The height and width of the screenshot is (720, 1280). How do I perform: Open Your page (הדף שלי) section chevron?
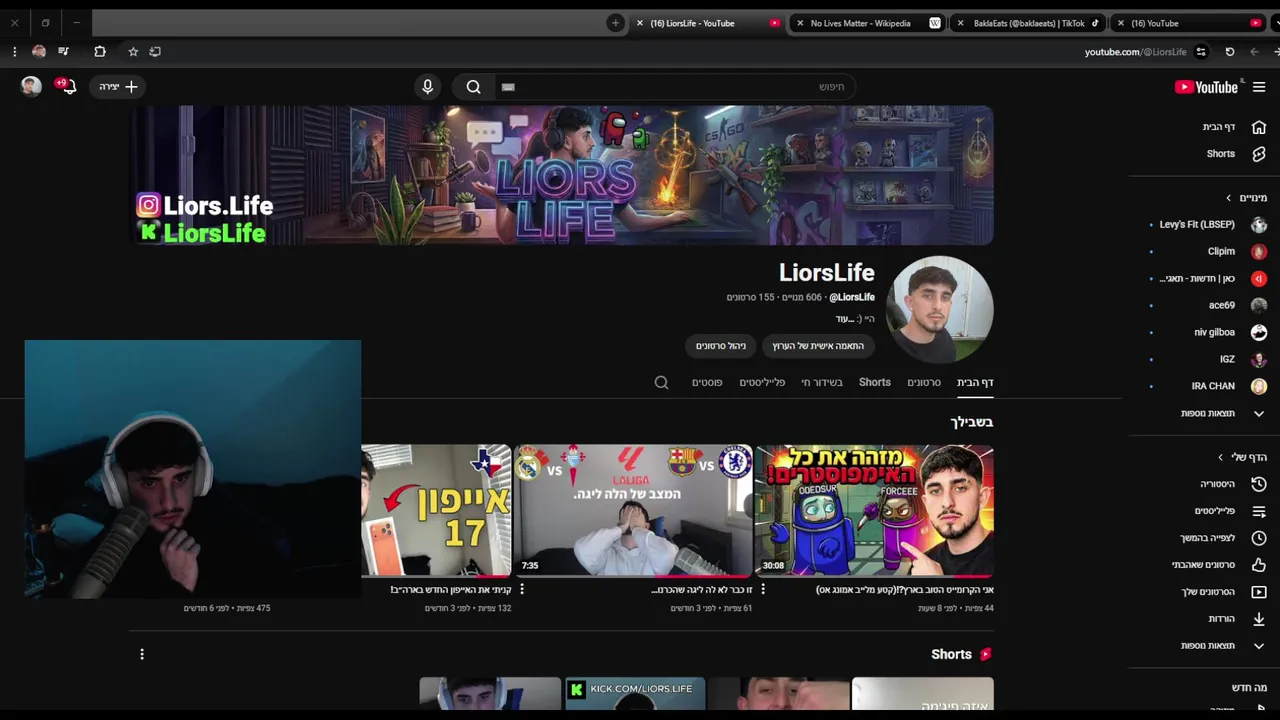point(1220,457)
